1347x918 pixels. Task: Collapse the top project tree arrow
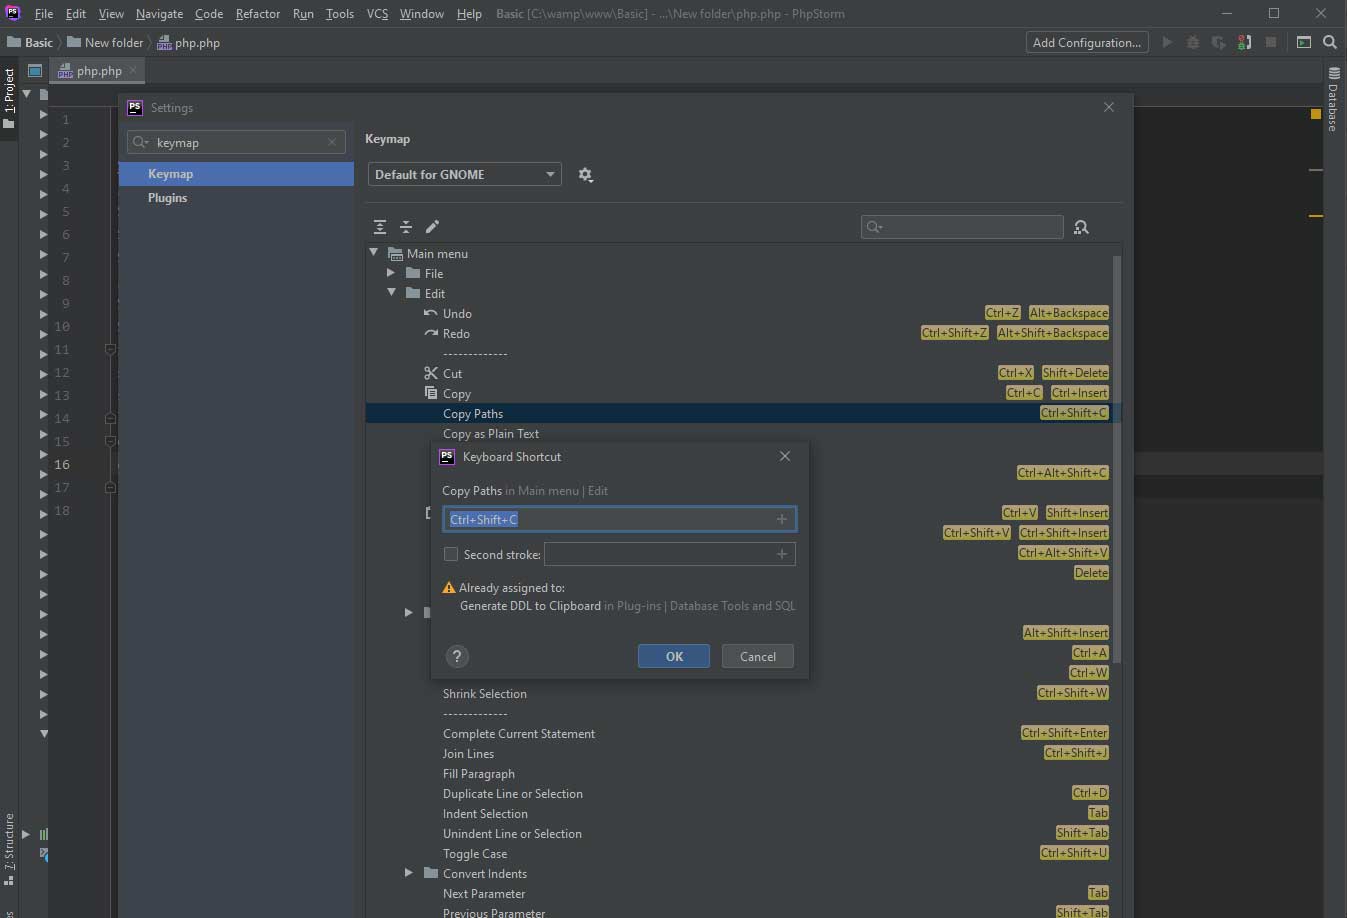coord(26,94)
